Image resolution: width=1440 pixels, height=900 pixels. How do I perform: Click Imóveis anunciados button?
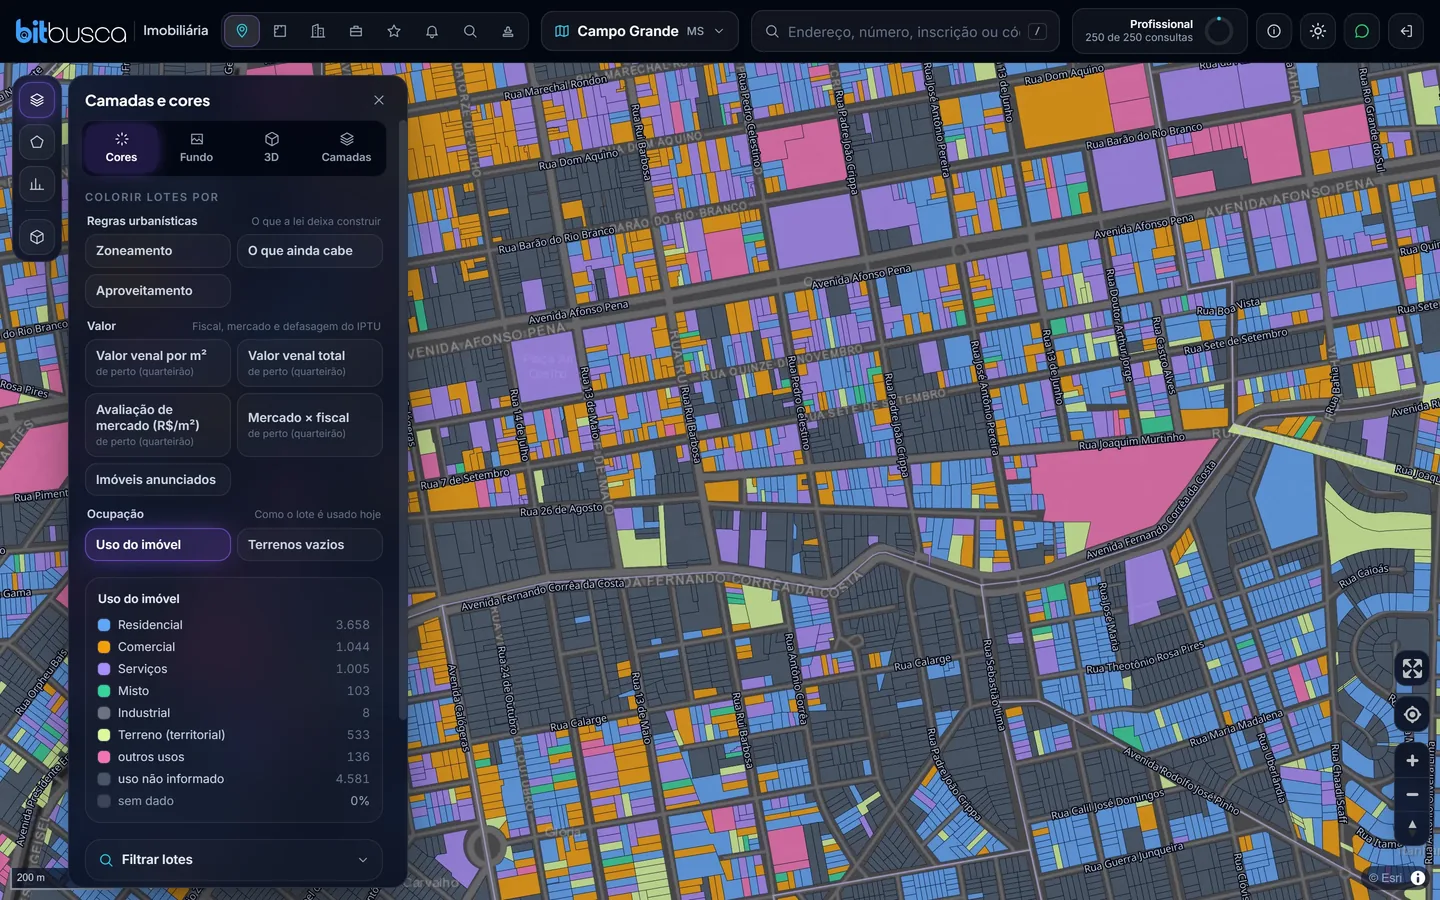158,480
